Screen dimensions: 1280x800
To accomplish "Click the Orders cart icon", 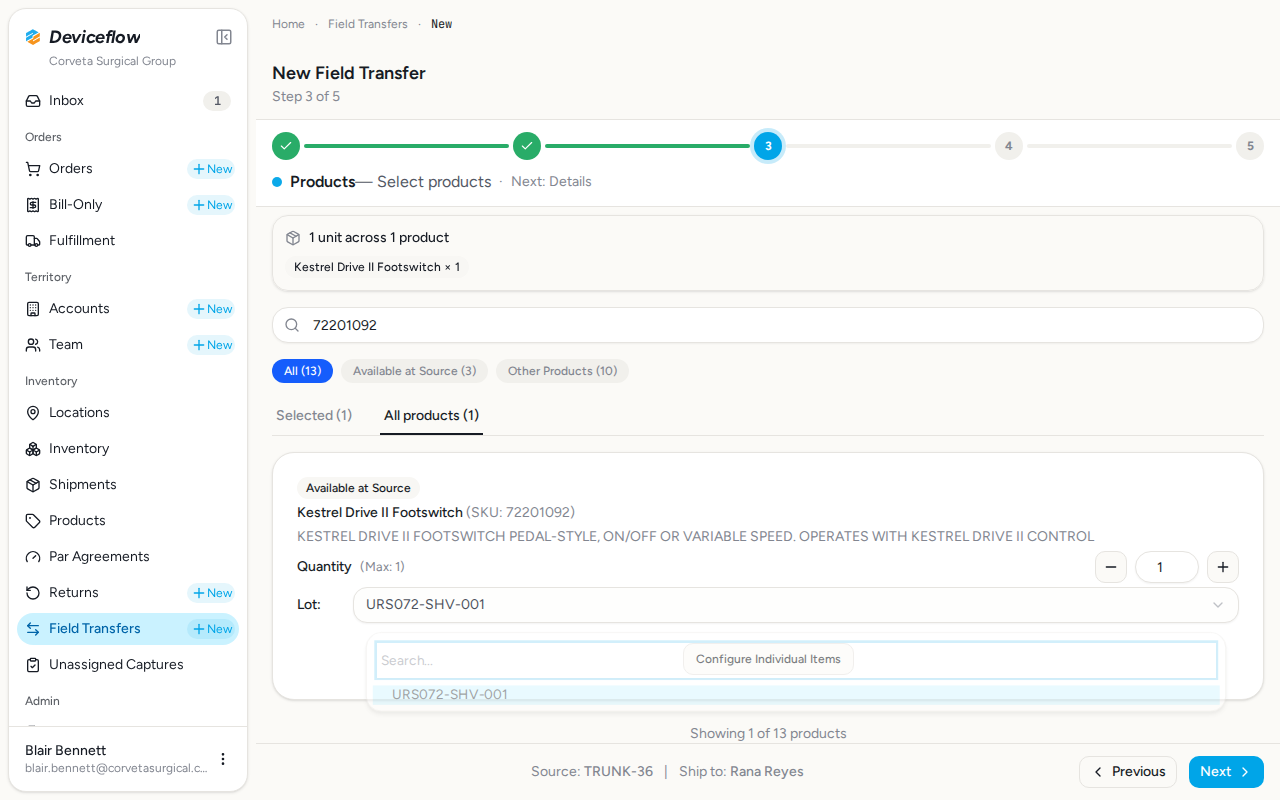I will tap(33, 169).
